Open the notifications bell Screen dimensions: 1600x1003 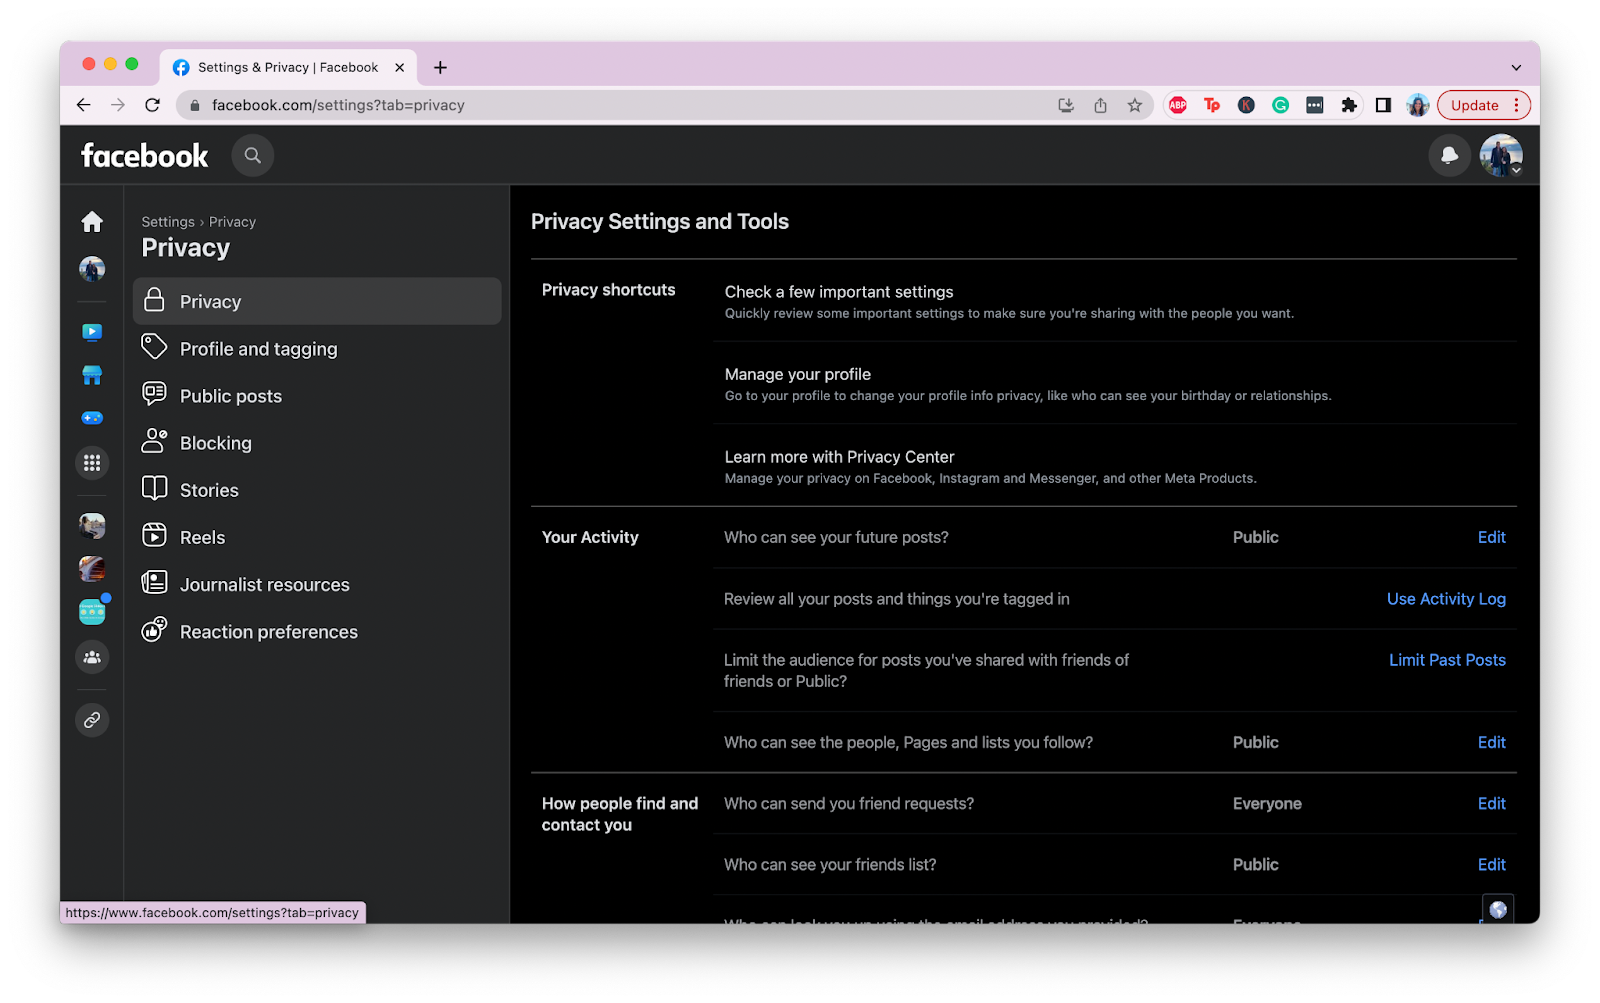click(1449, 156)
